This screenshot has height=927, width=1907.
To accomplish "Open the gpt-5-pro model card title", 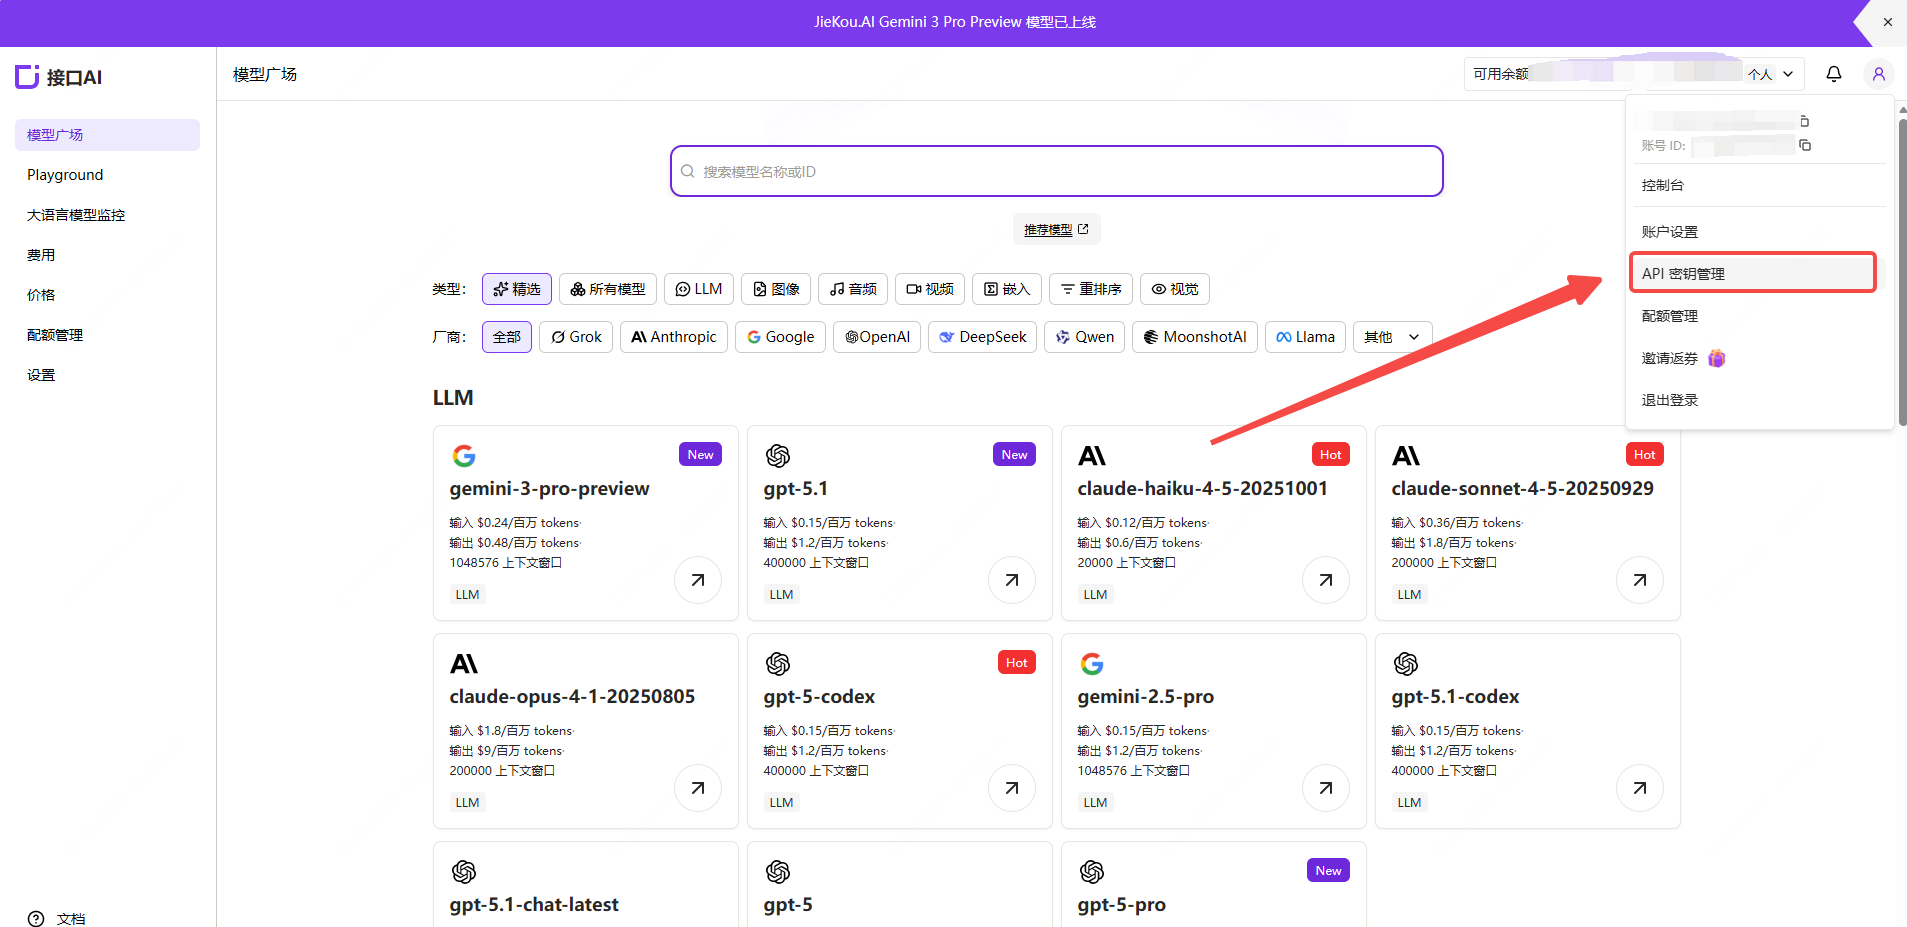I will pyautogui.click(x=1122, y=905).
